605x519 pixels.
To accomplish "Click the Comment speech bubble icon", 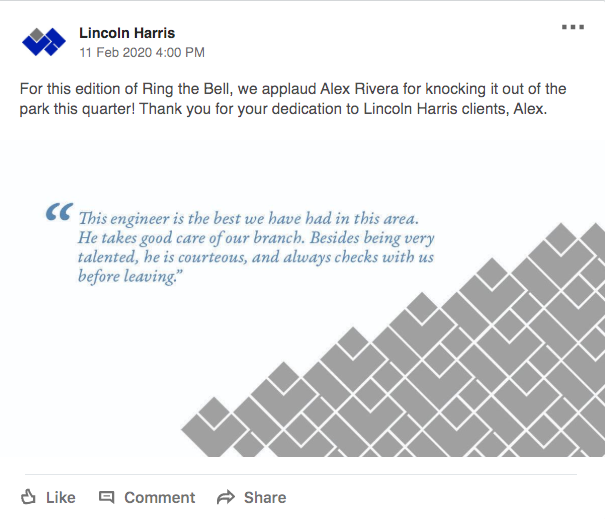I will [x=108, y=497].
